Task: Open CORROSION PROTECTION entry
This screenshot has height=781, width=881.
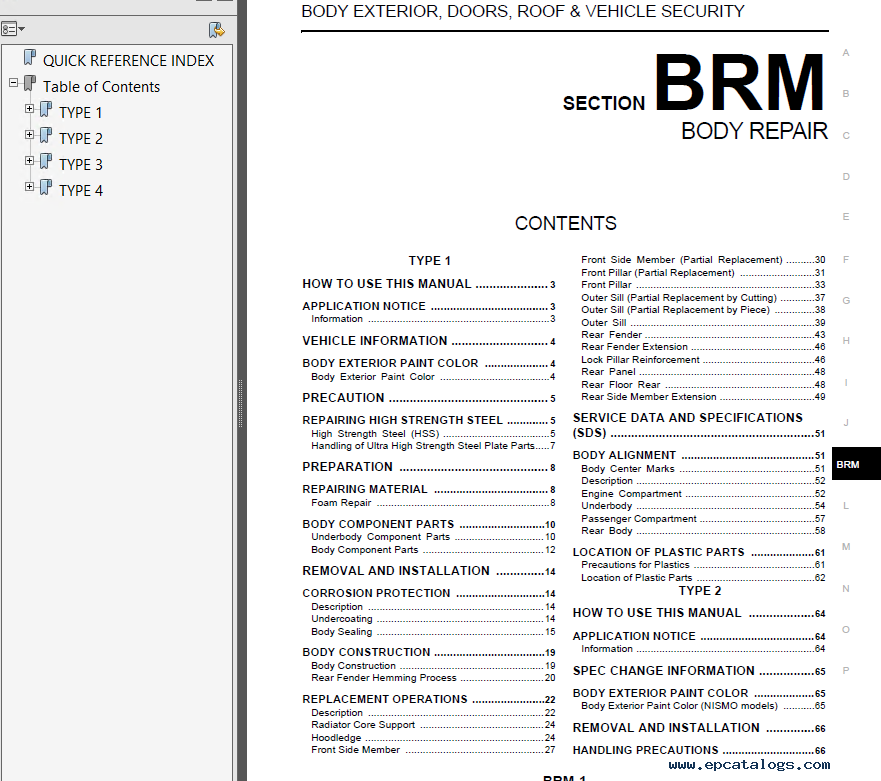Action: click(x=429, y=593)
